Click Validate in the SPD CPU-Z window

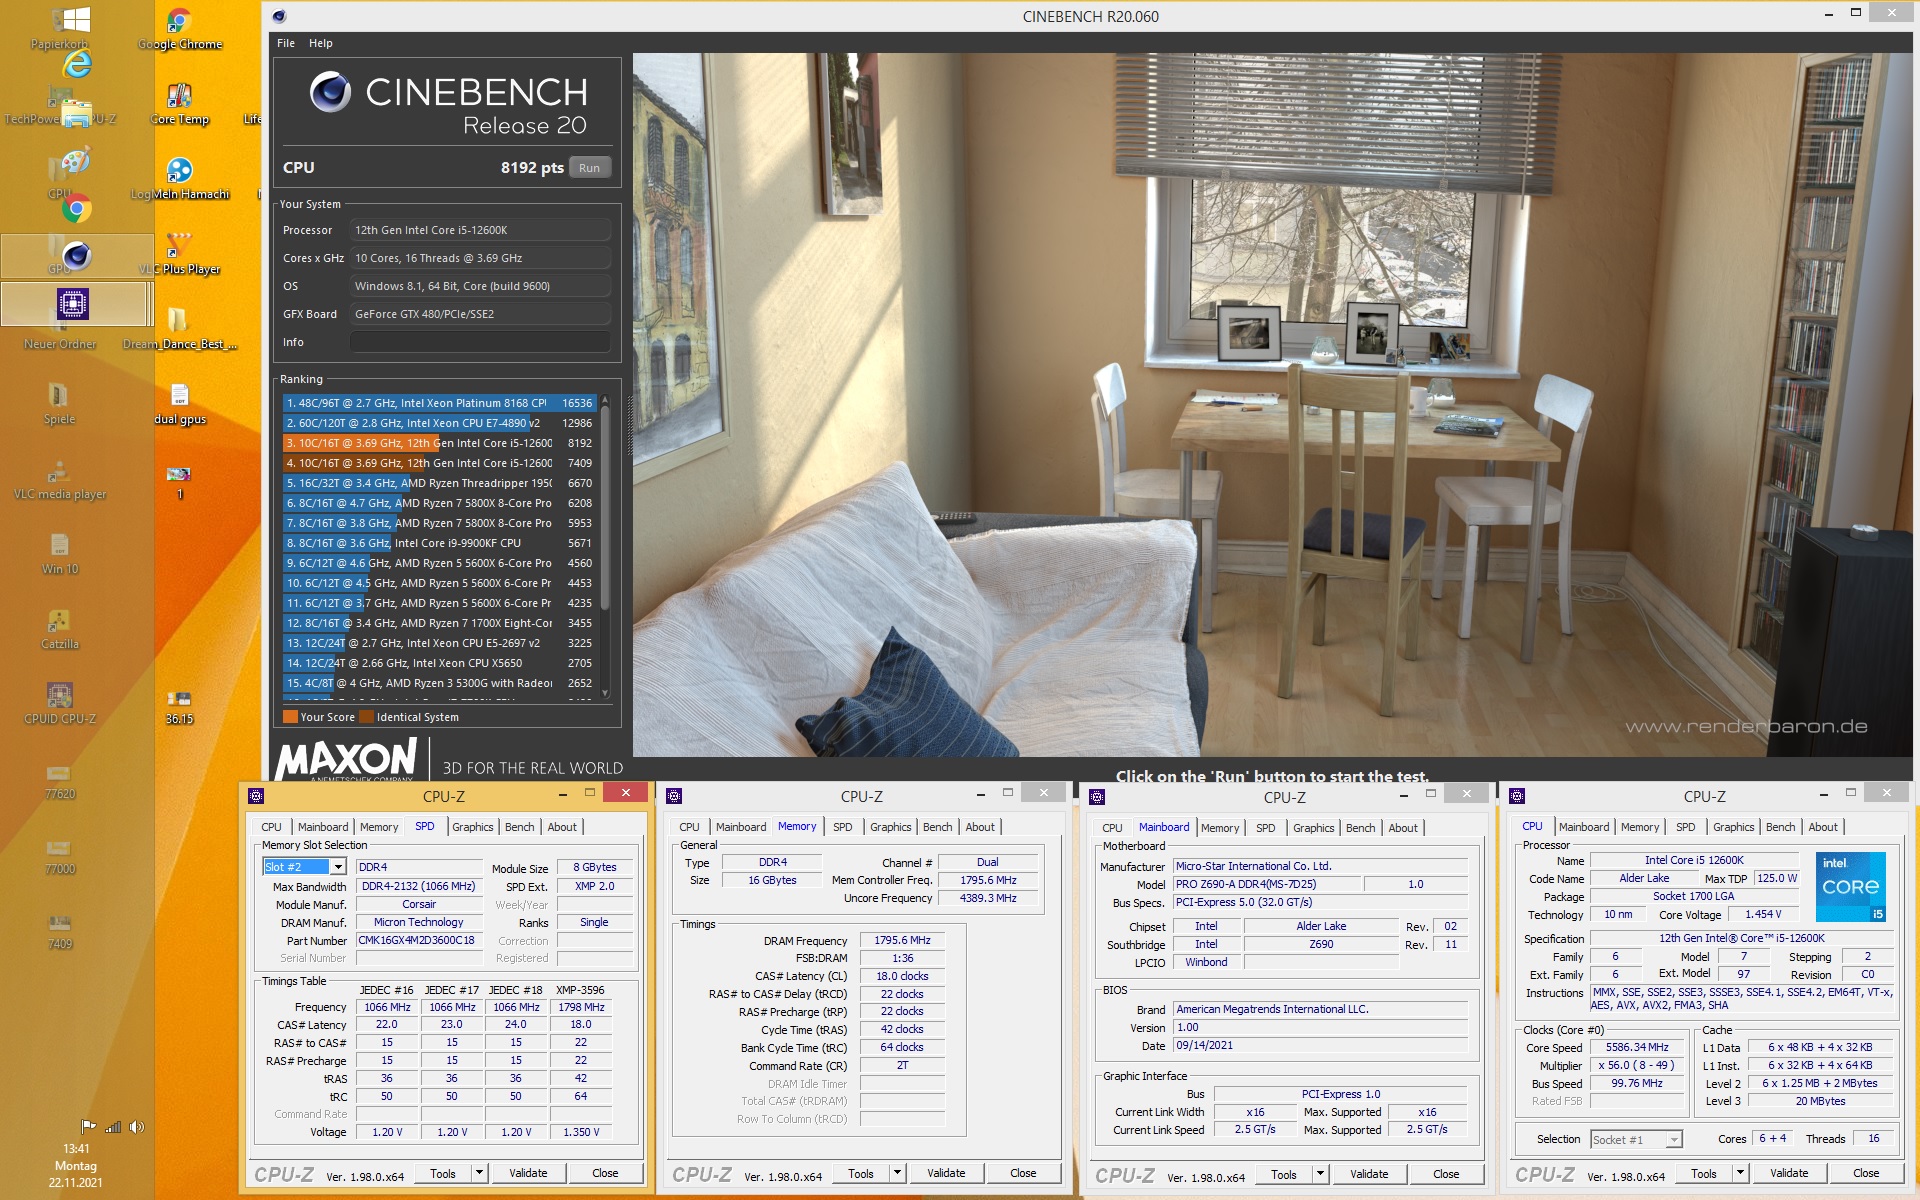pos(528,1173)
